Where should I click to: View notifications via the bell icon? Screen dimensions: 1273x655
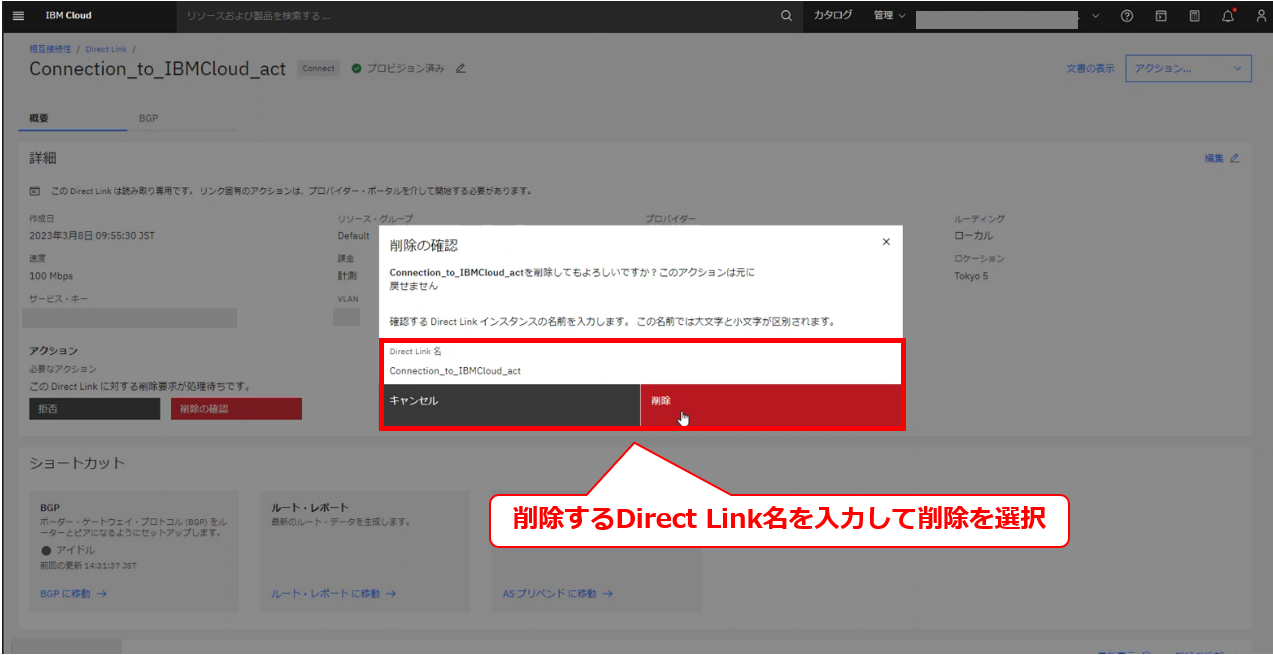point(1228,16)
